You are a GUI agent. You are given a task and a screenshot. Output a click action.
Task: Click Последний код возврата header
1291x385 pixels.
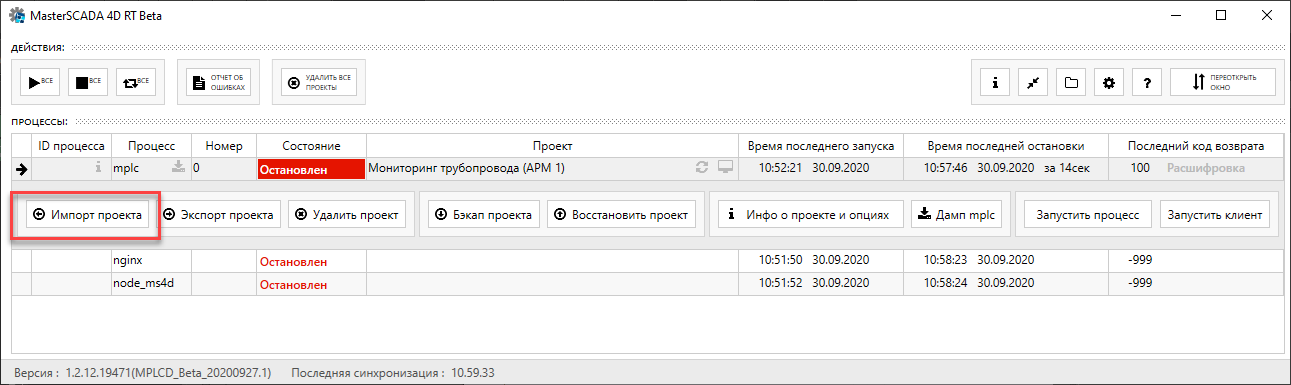tap(1197, 146)
